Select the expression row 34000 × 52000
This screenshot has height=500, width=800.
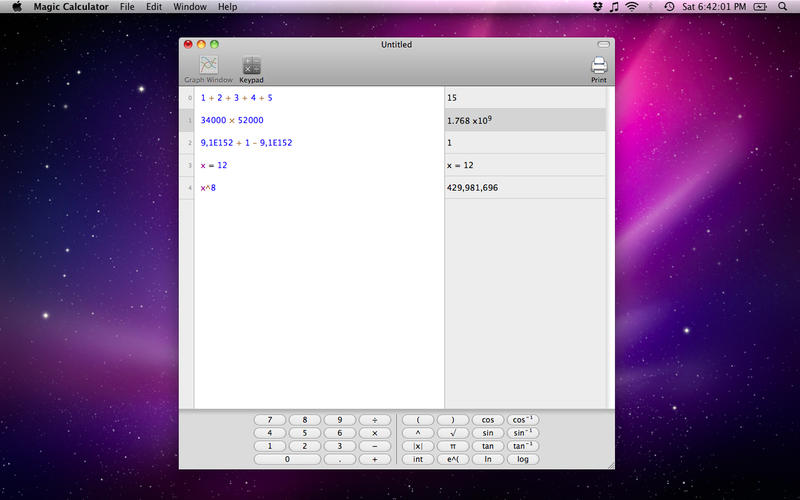tap(232, 120)
